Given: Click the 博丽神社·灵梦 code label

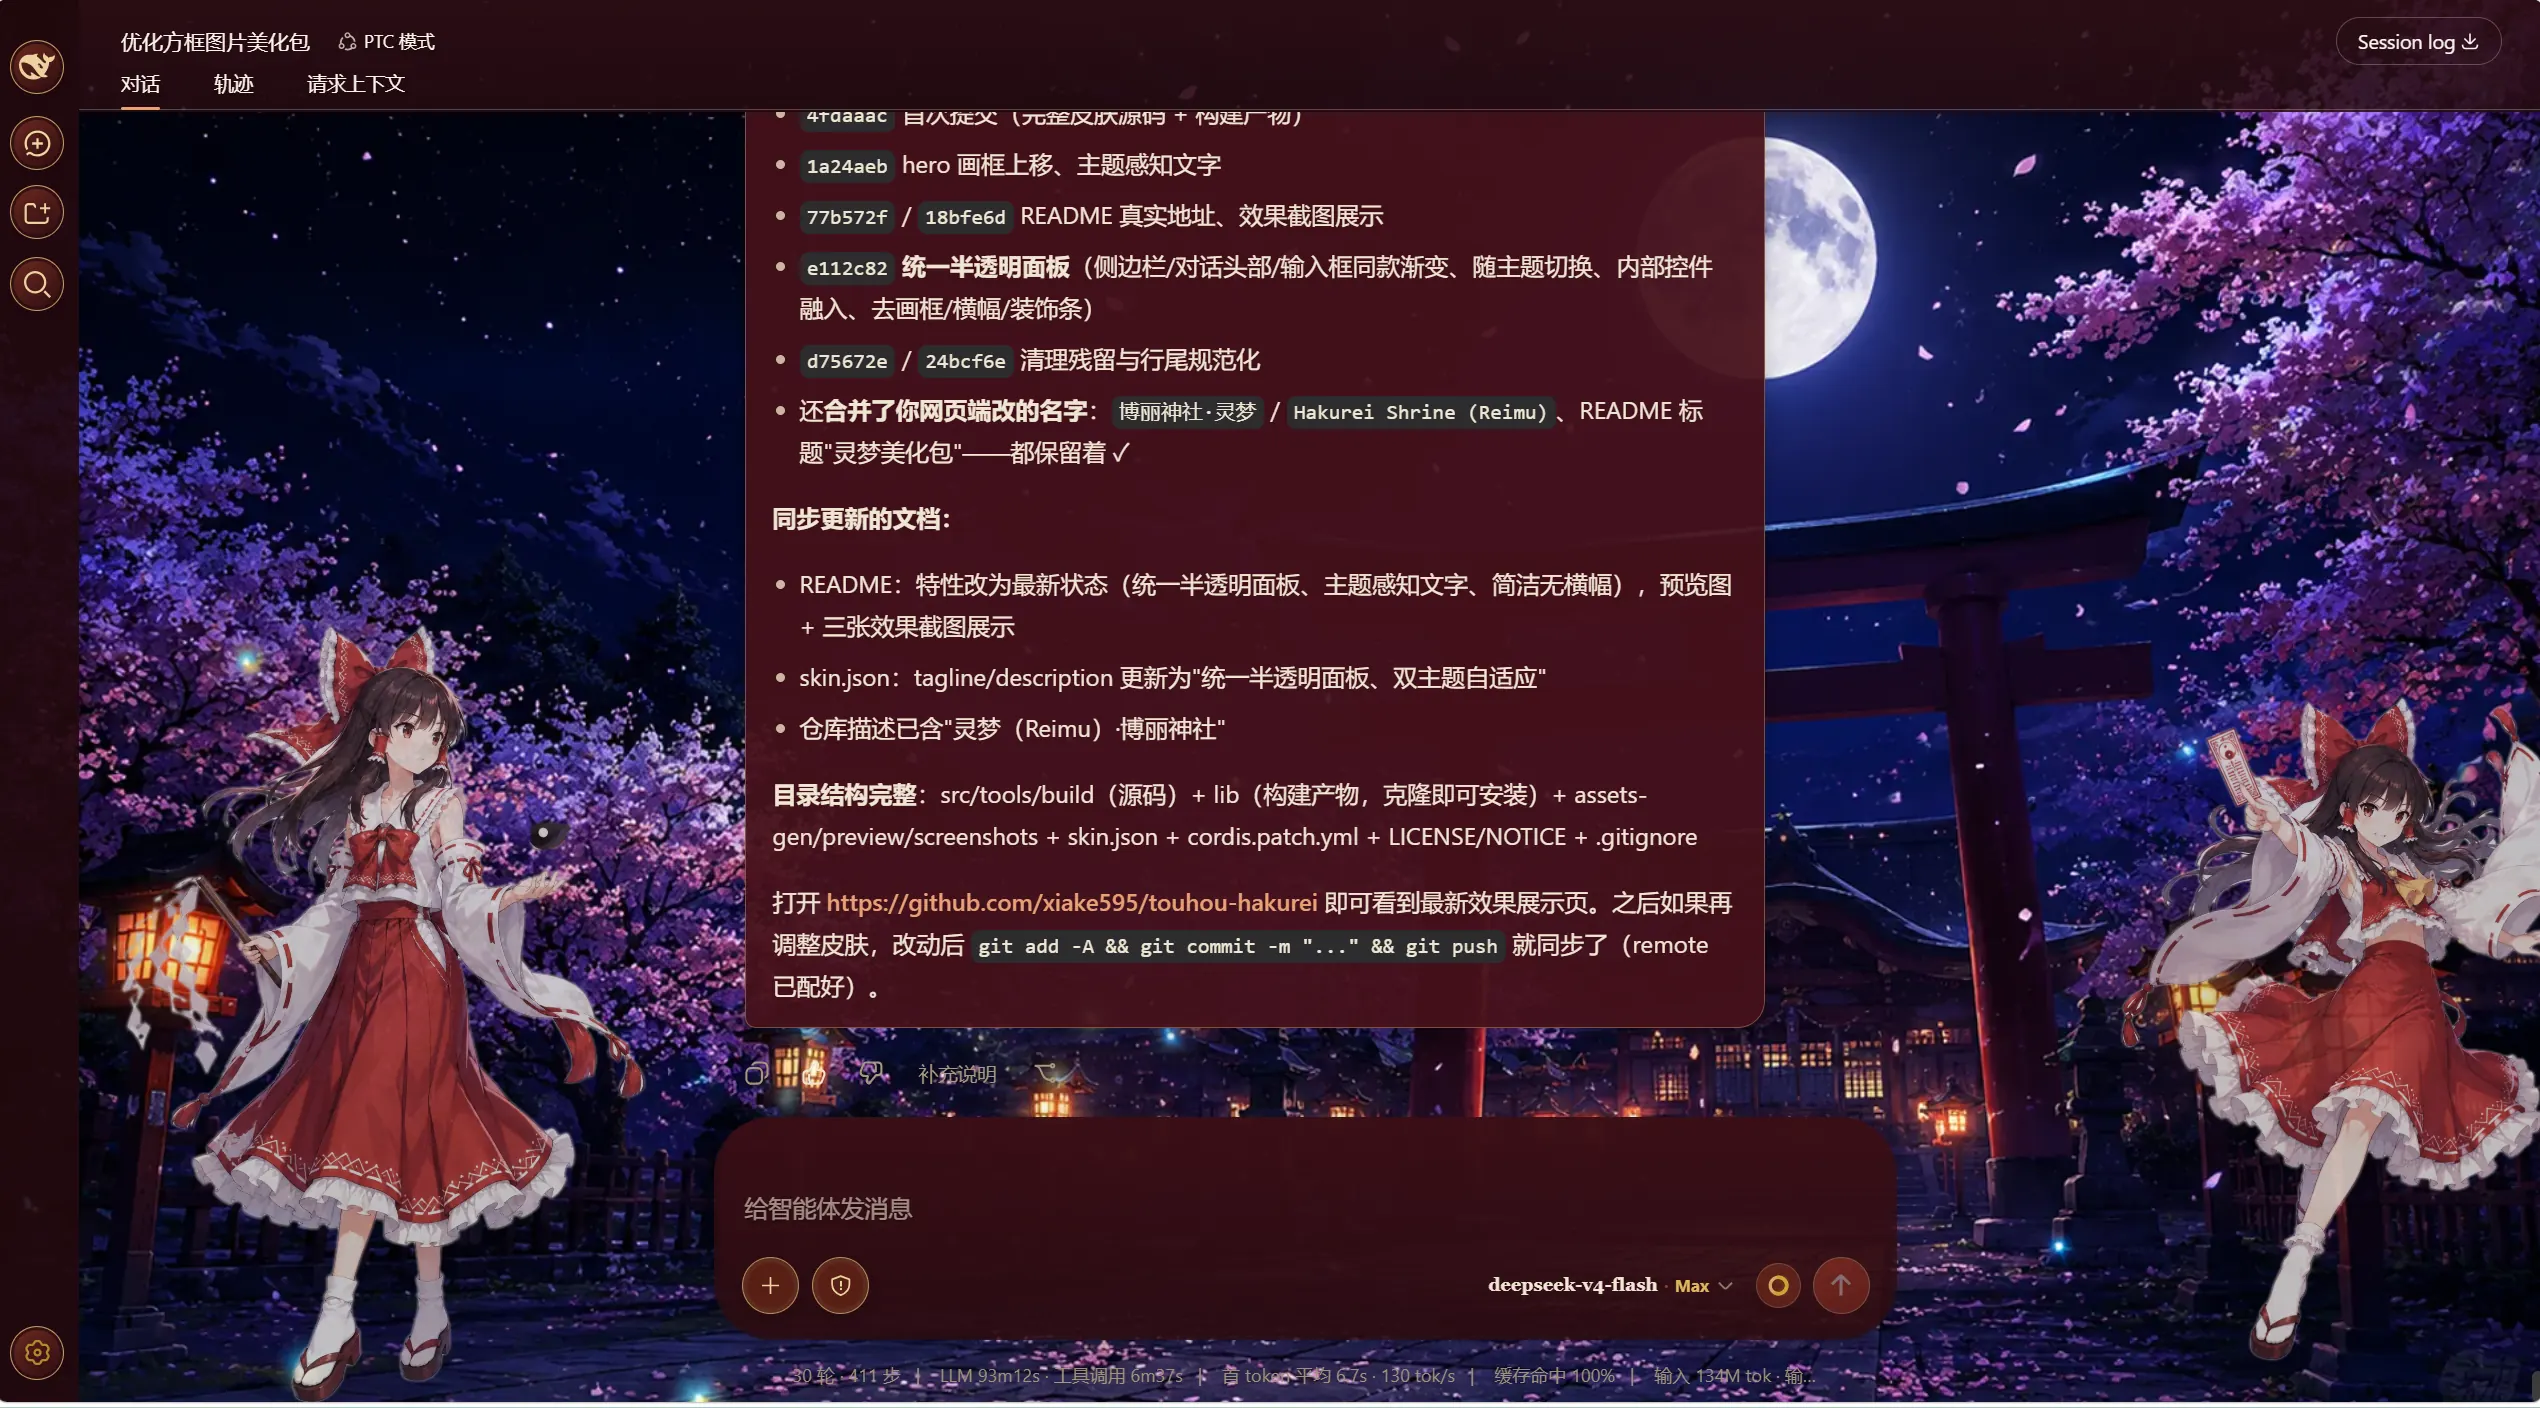Looking at the screenshot, I should [x=1187, y=412].
